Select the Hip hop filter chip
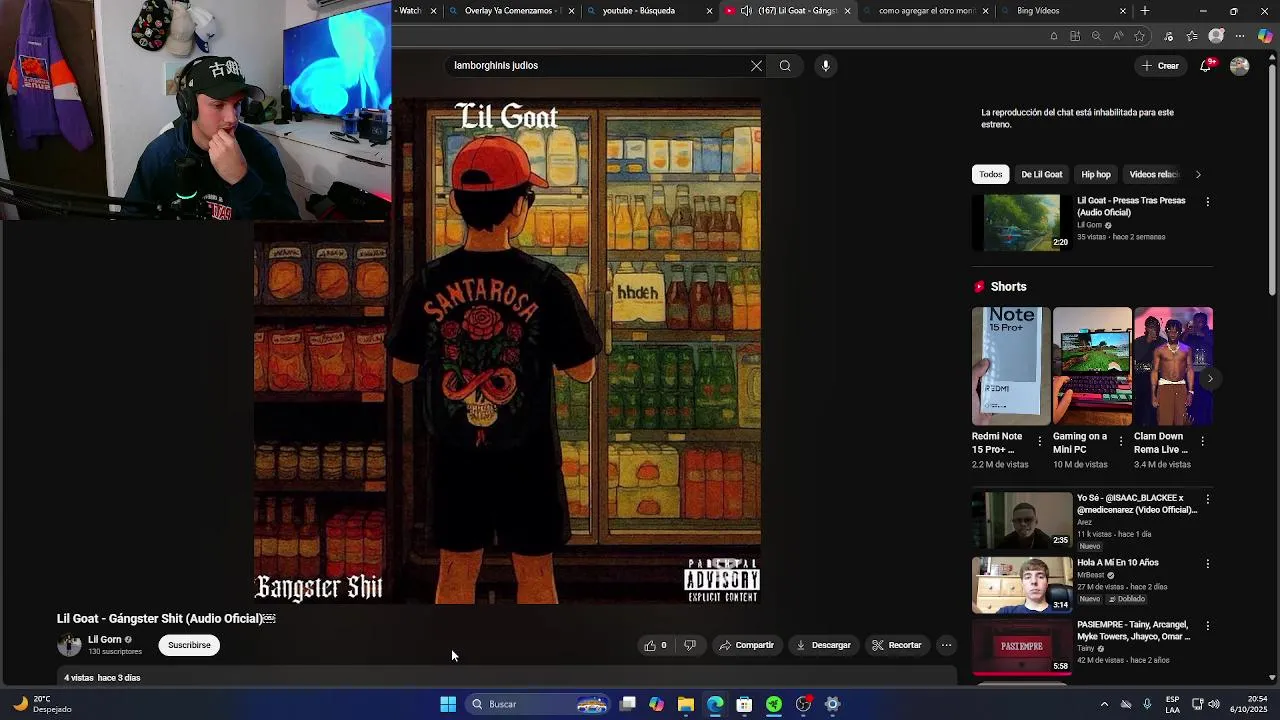This screenshot has height=720, width=1280. point(1096,174)
